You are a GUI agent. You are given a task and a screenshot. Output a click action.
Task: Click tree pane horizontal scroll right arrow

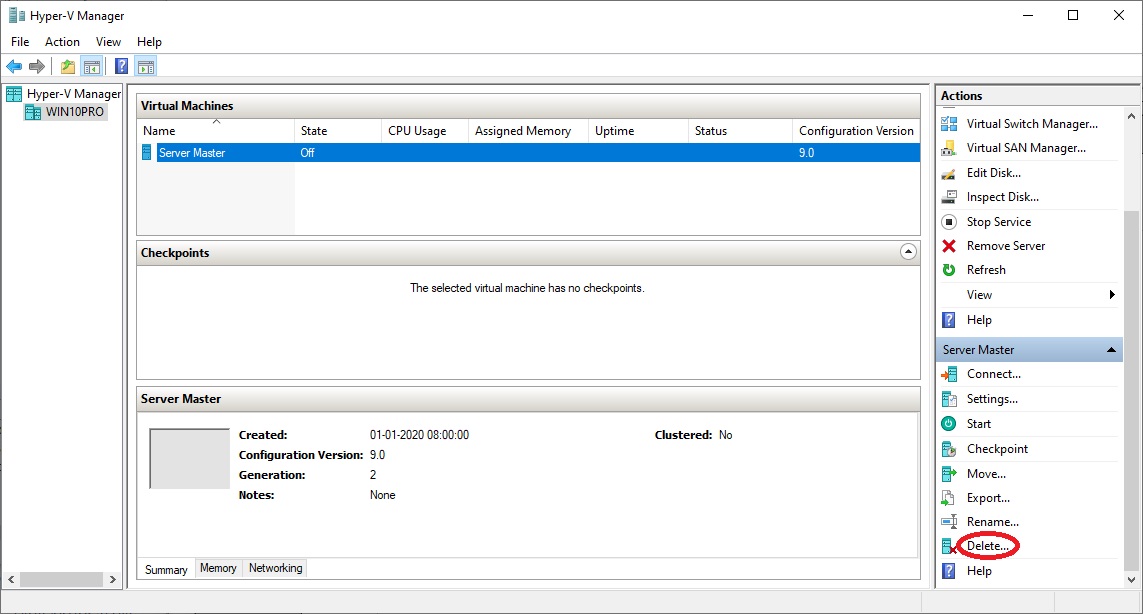point(112,580)
